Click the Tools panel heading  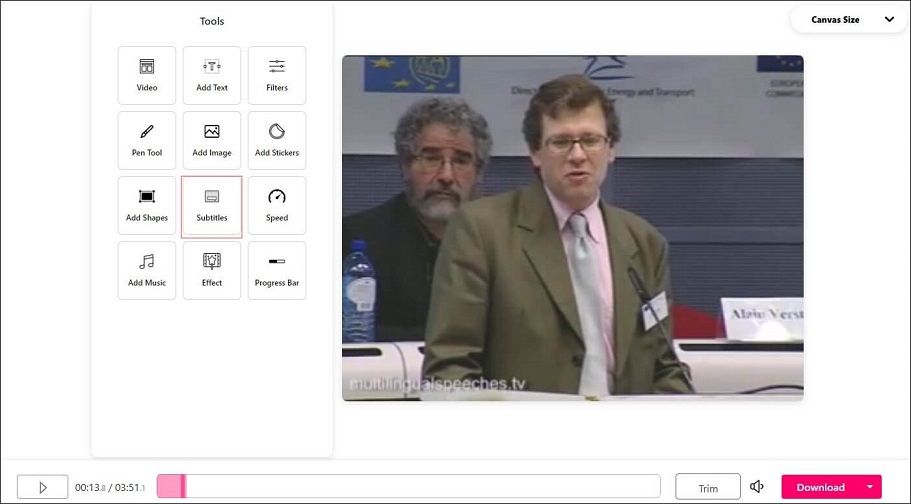pyautogui.click(x=212, y=21)
